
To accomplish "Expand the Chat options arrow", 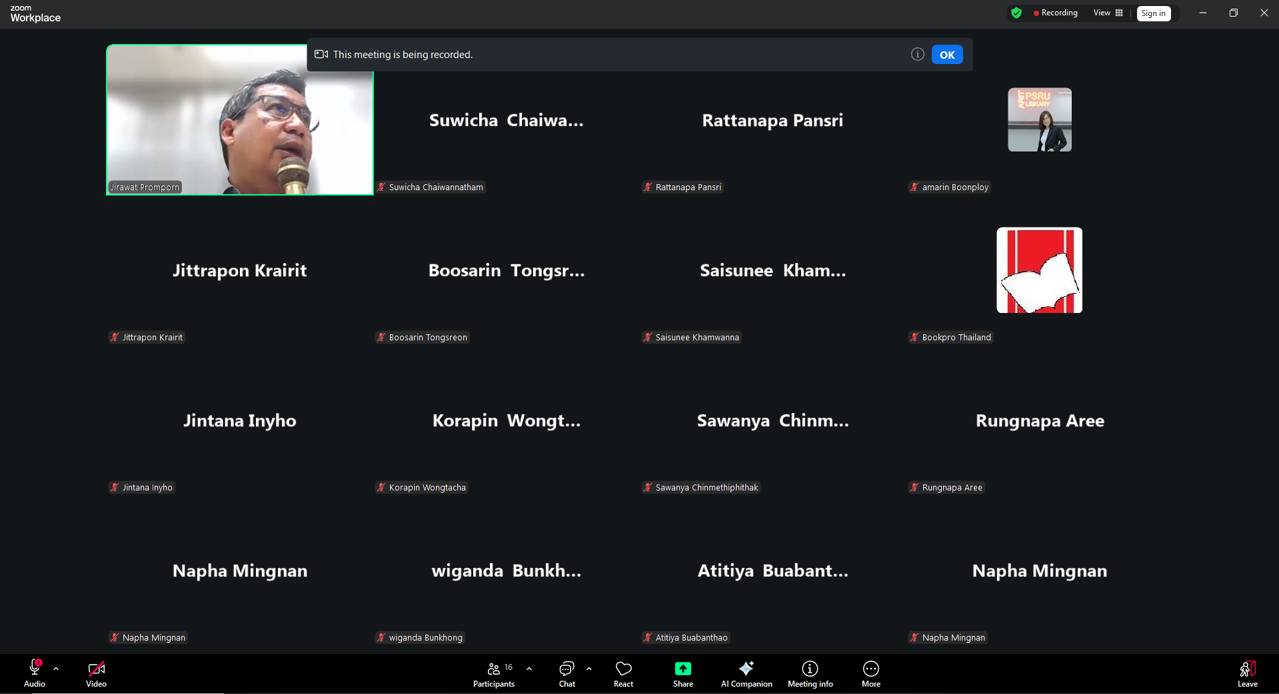I will pos(589,669).
